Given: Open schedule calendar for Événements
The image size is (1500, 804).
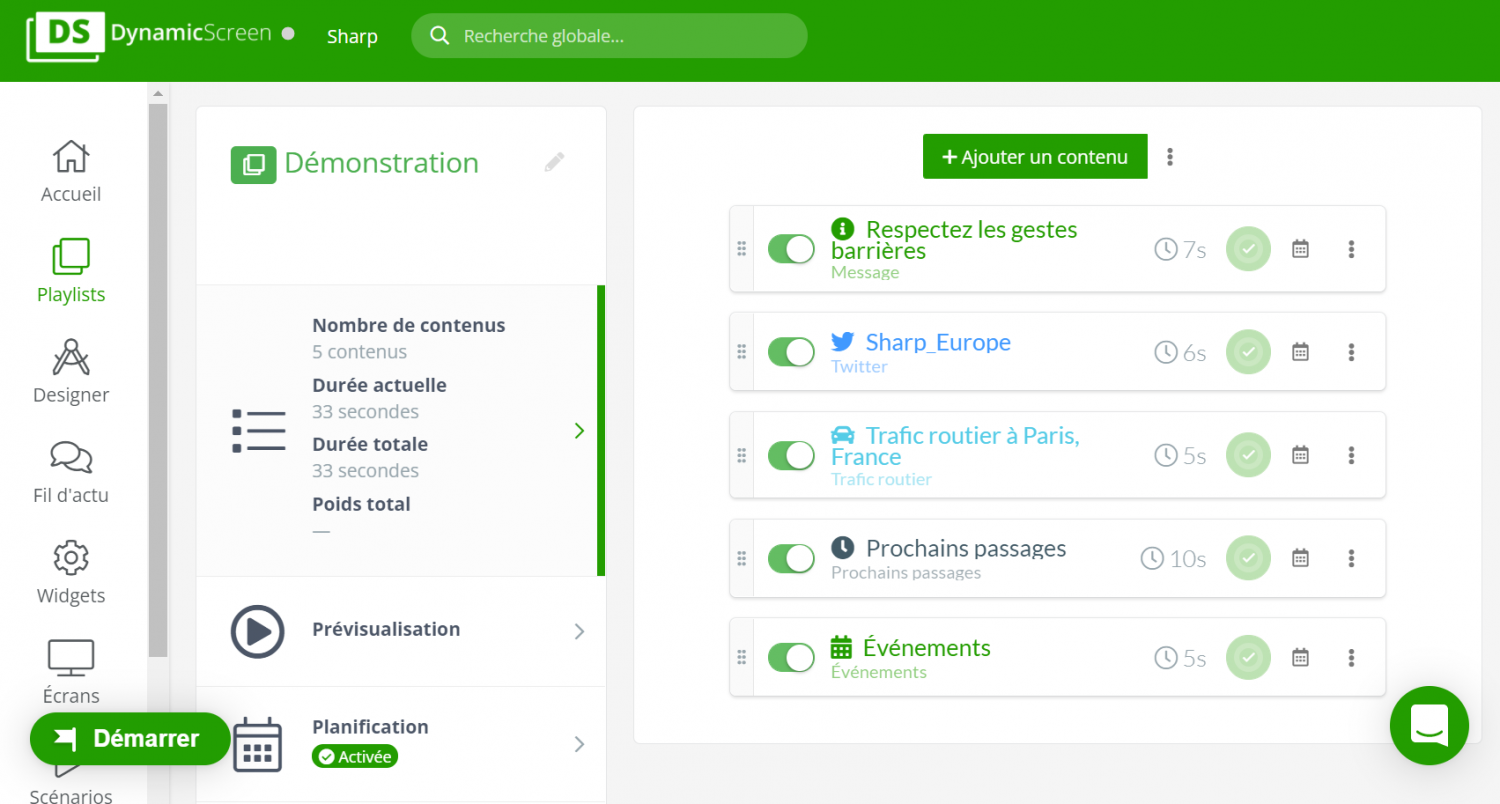Looking at the screenshot, I should pos(1300,657).
